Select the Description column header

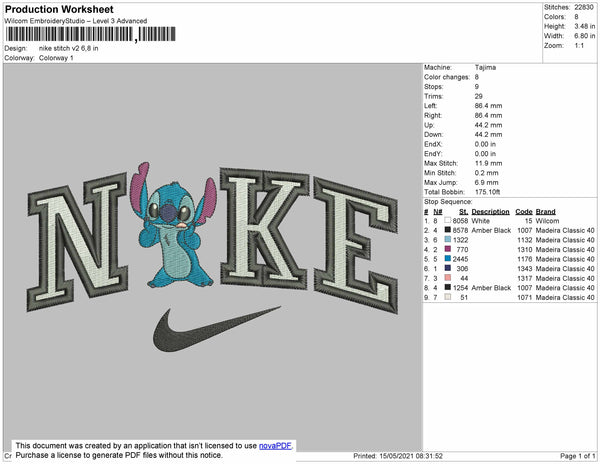[x=491, y=212]
